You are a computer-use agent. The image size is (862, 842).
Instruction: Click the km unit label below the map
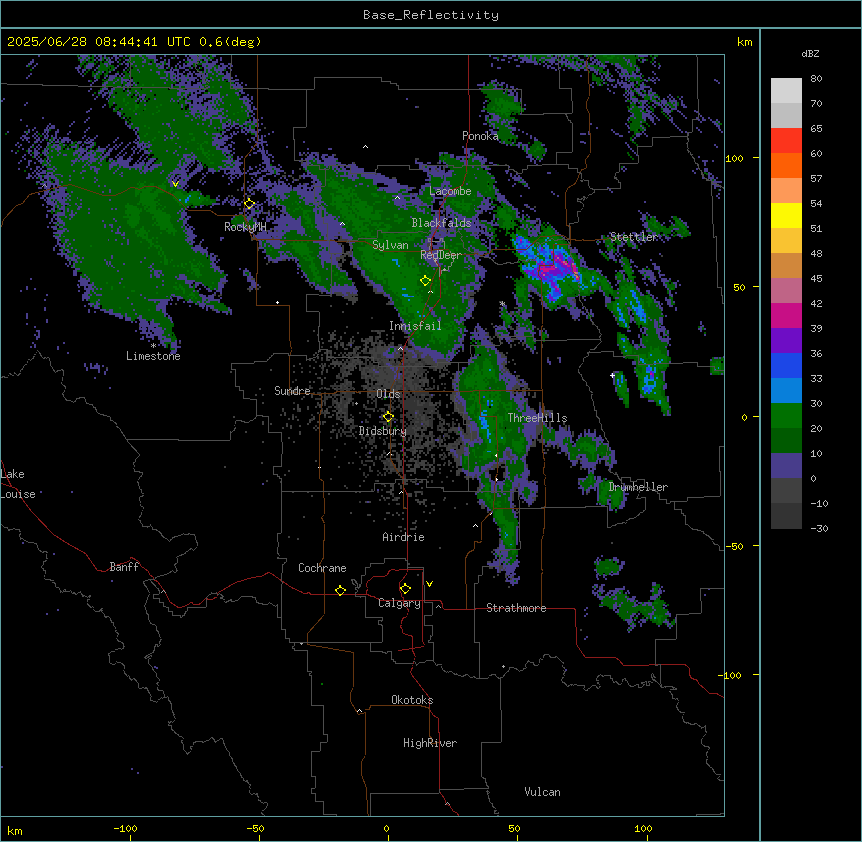[15, 831]
